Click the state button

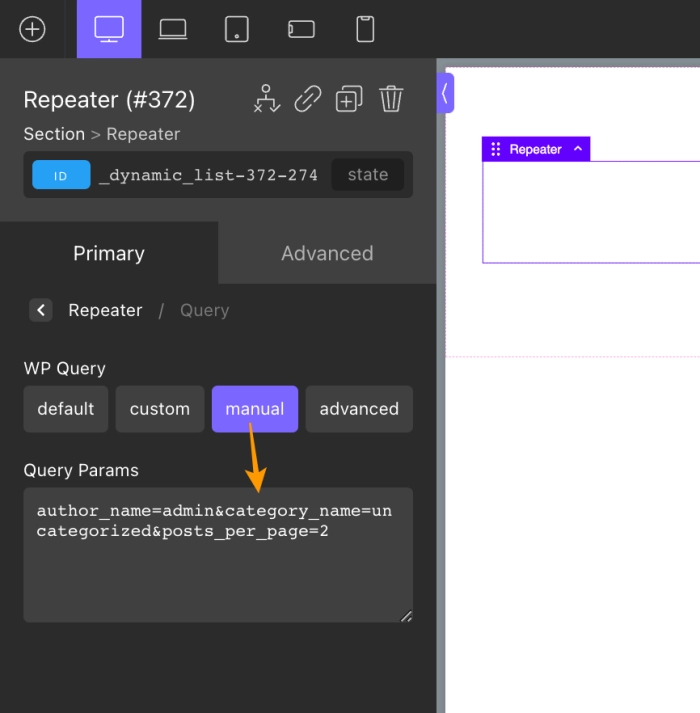click(367, 175)
